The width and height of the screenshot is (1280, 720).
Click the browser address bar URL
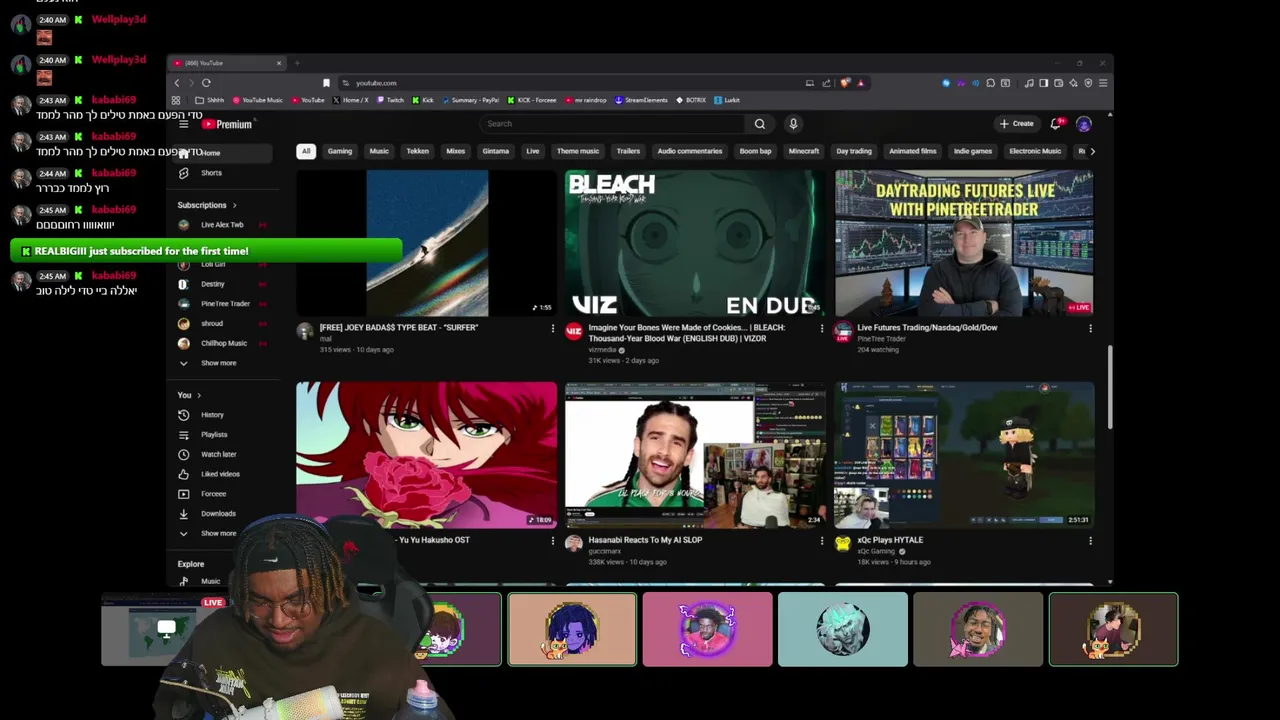[x=376, y=83]
